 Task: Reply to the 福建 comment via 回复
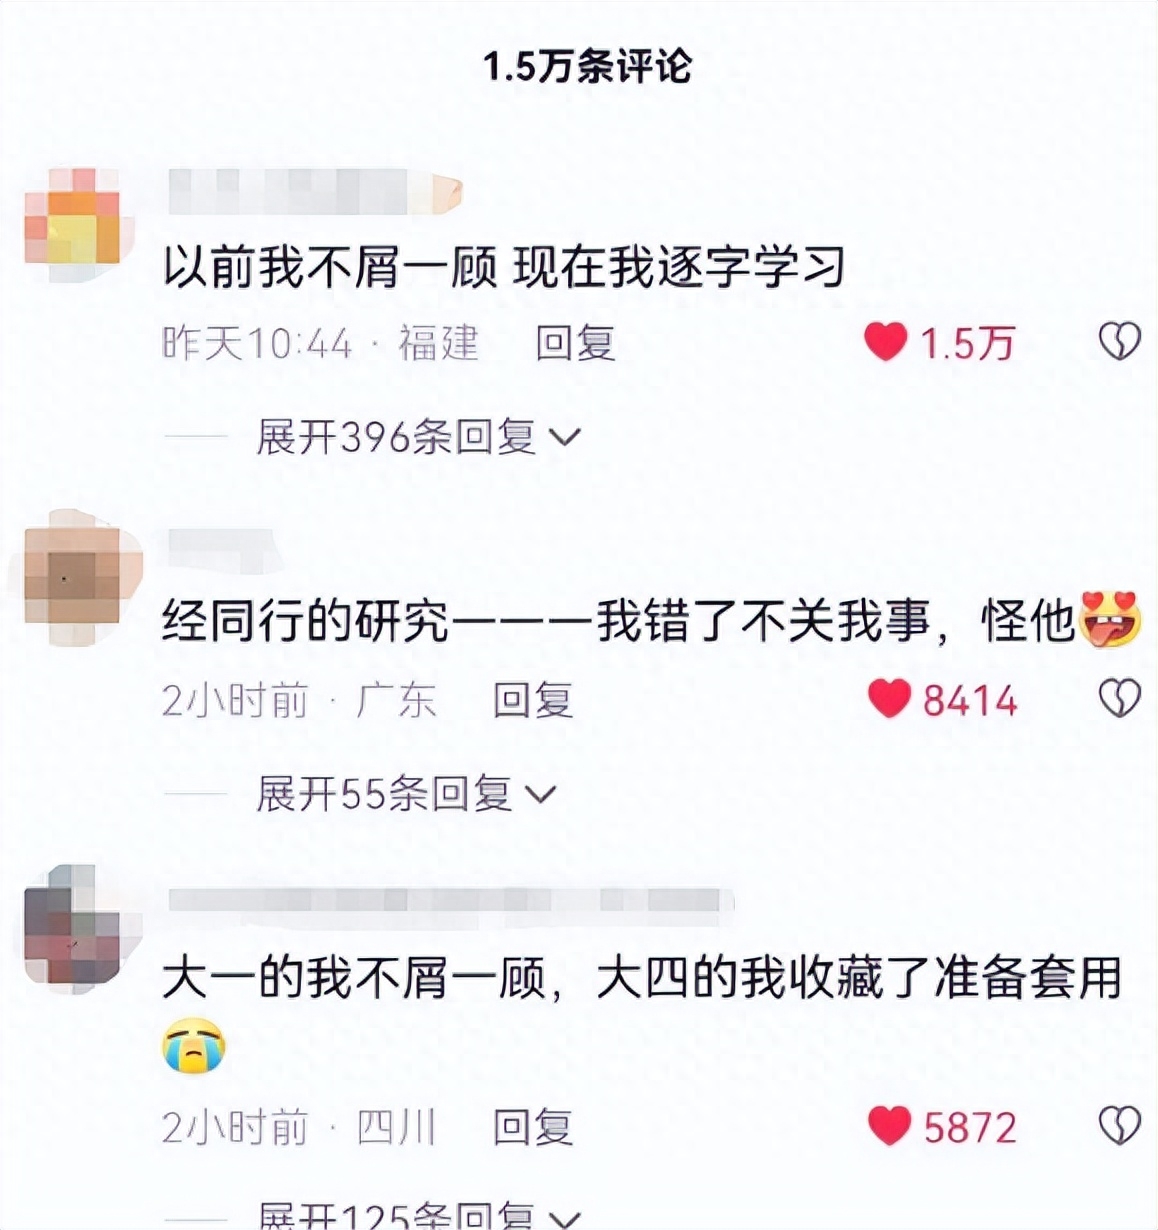point(575,343)
